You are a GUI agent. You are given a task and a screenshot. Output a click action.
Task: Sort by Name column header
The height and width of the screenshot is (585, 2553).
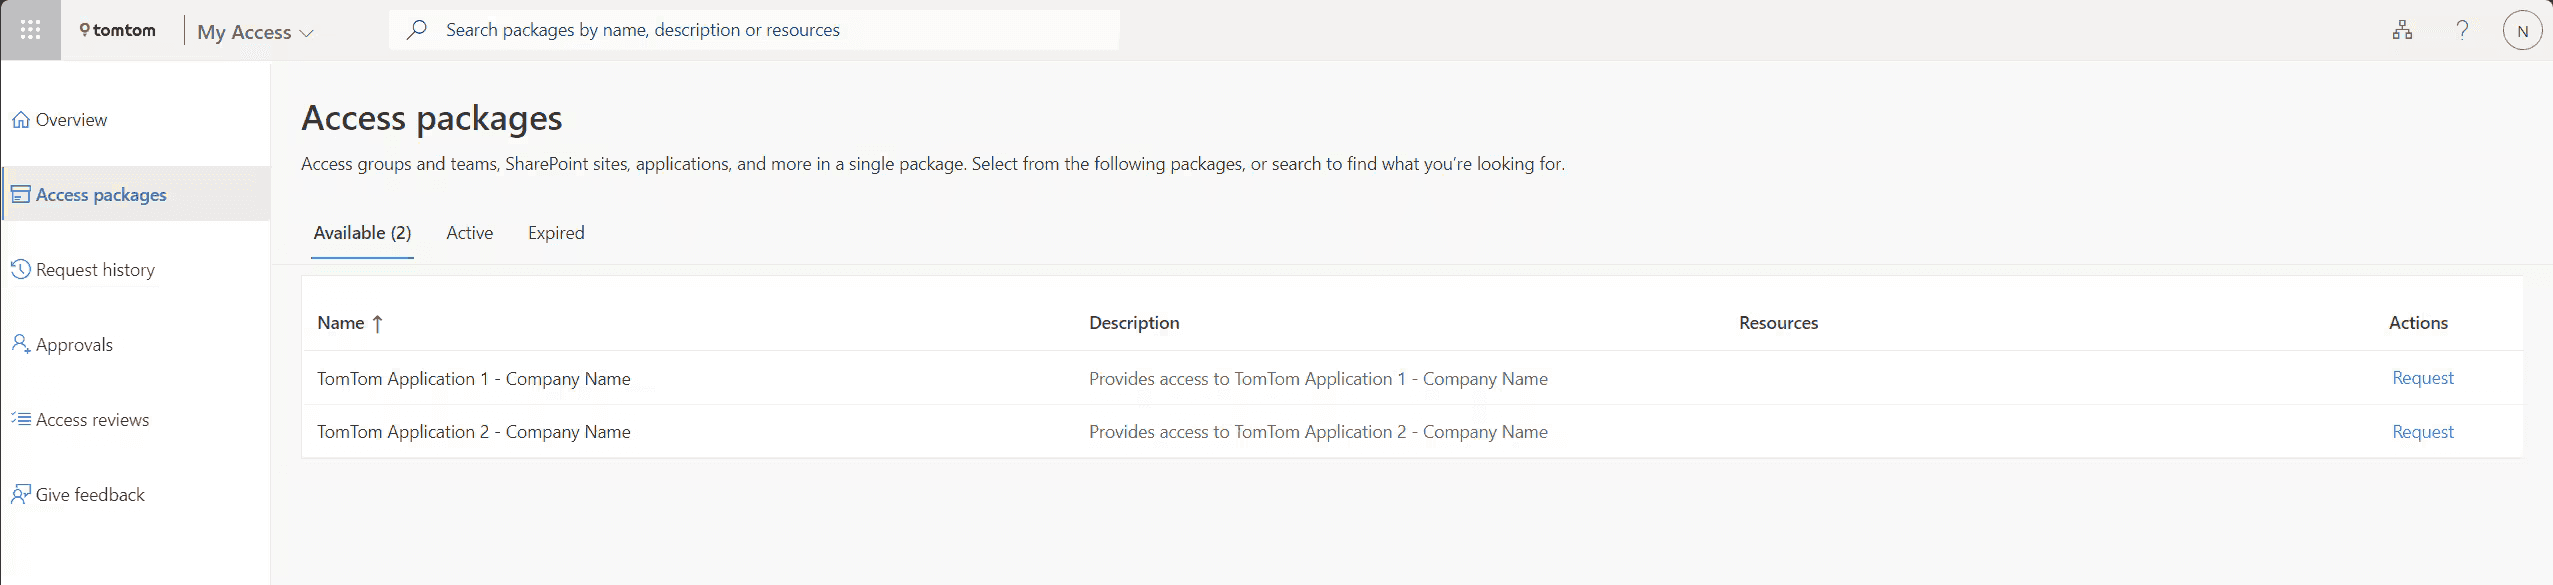pyautogui.click(x=341, y=323)
